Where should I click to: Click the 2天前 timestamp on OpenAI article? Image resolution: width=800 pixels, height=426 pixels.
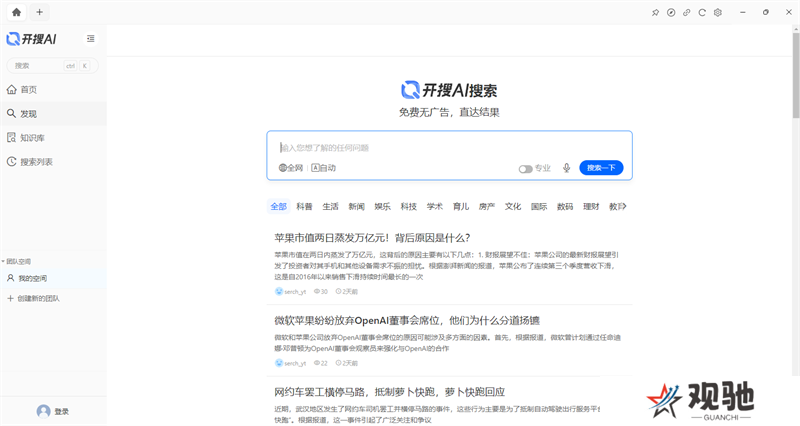pos(346,363)
